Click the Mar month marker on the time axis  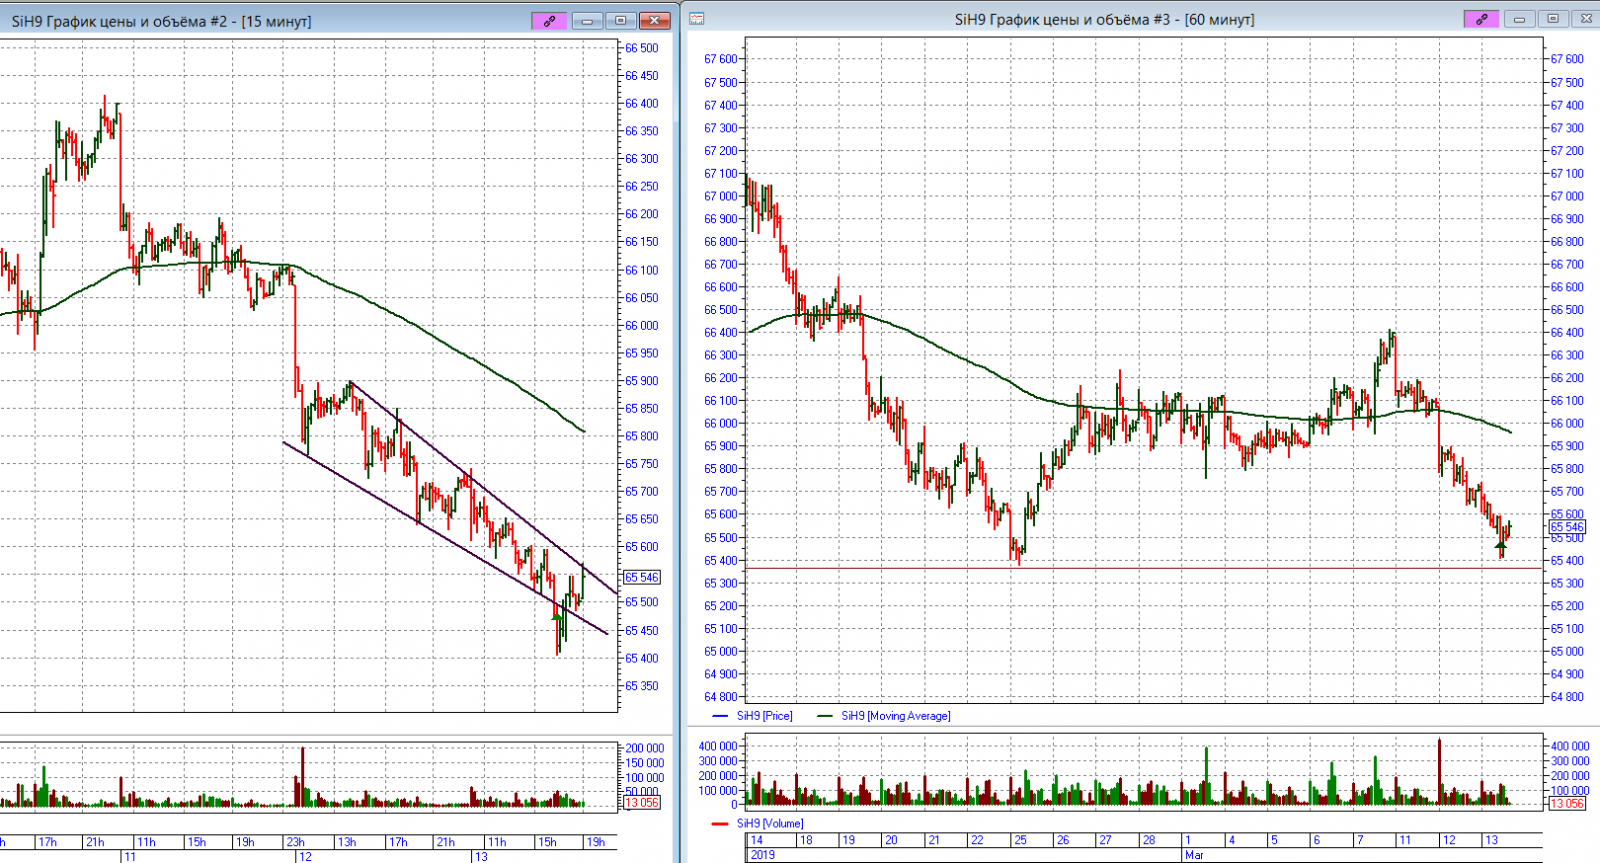coord(1194,855)
